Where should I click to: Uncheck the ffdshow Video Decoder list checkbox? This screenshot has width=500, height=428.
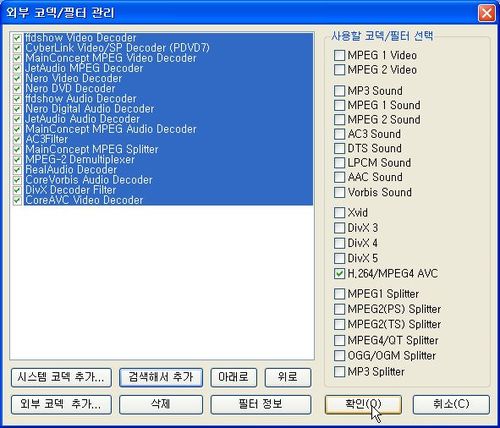17,38
